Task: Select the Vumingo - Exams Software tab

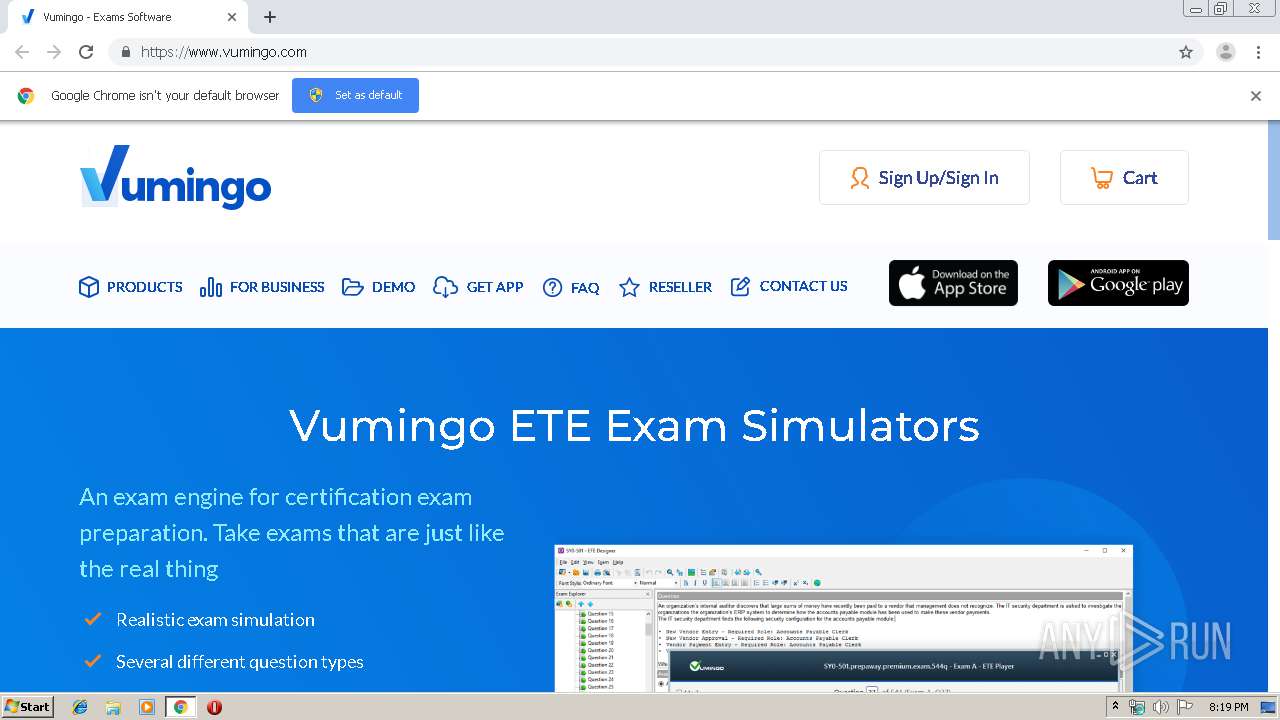Action: coord(127,17)
